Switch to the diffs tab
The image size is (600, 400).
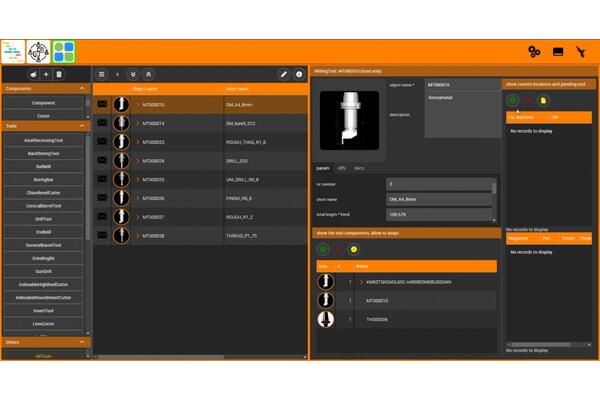pyautogui.click(x=341, y=167)
